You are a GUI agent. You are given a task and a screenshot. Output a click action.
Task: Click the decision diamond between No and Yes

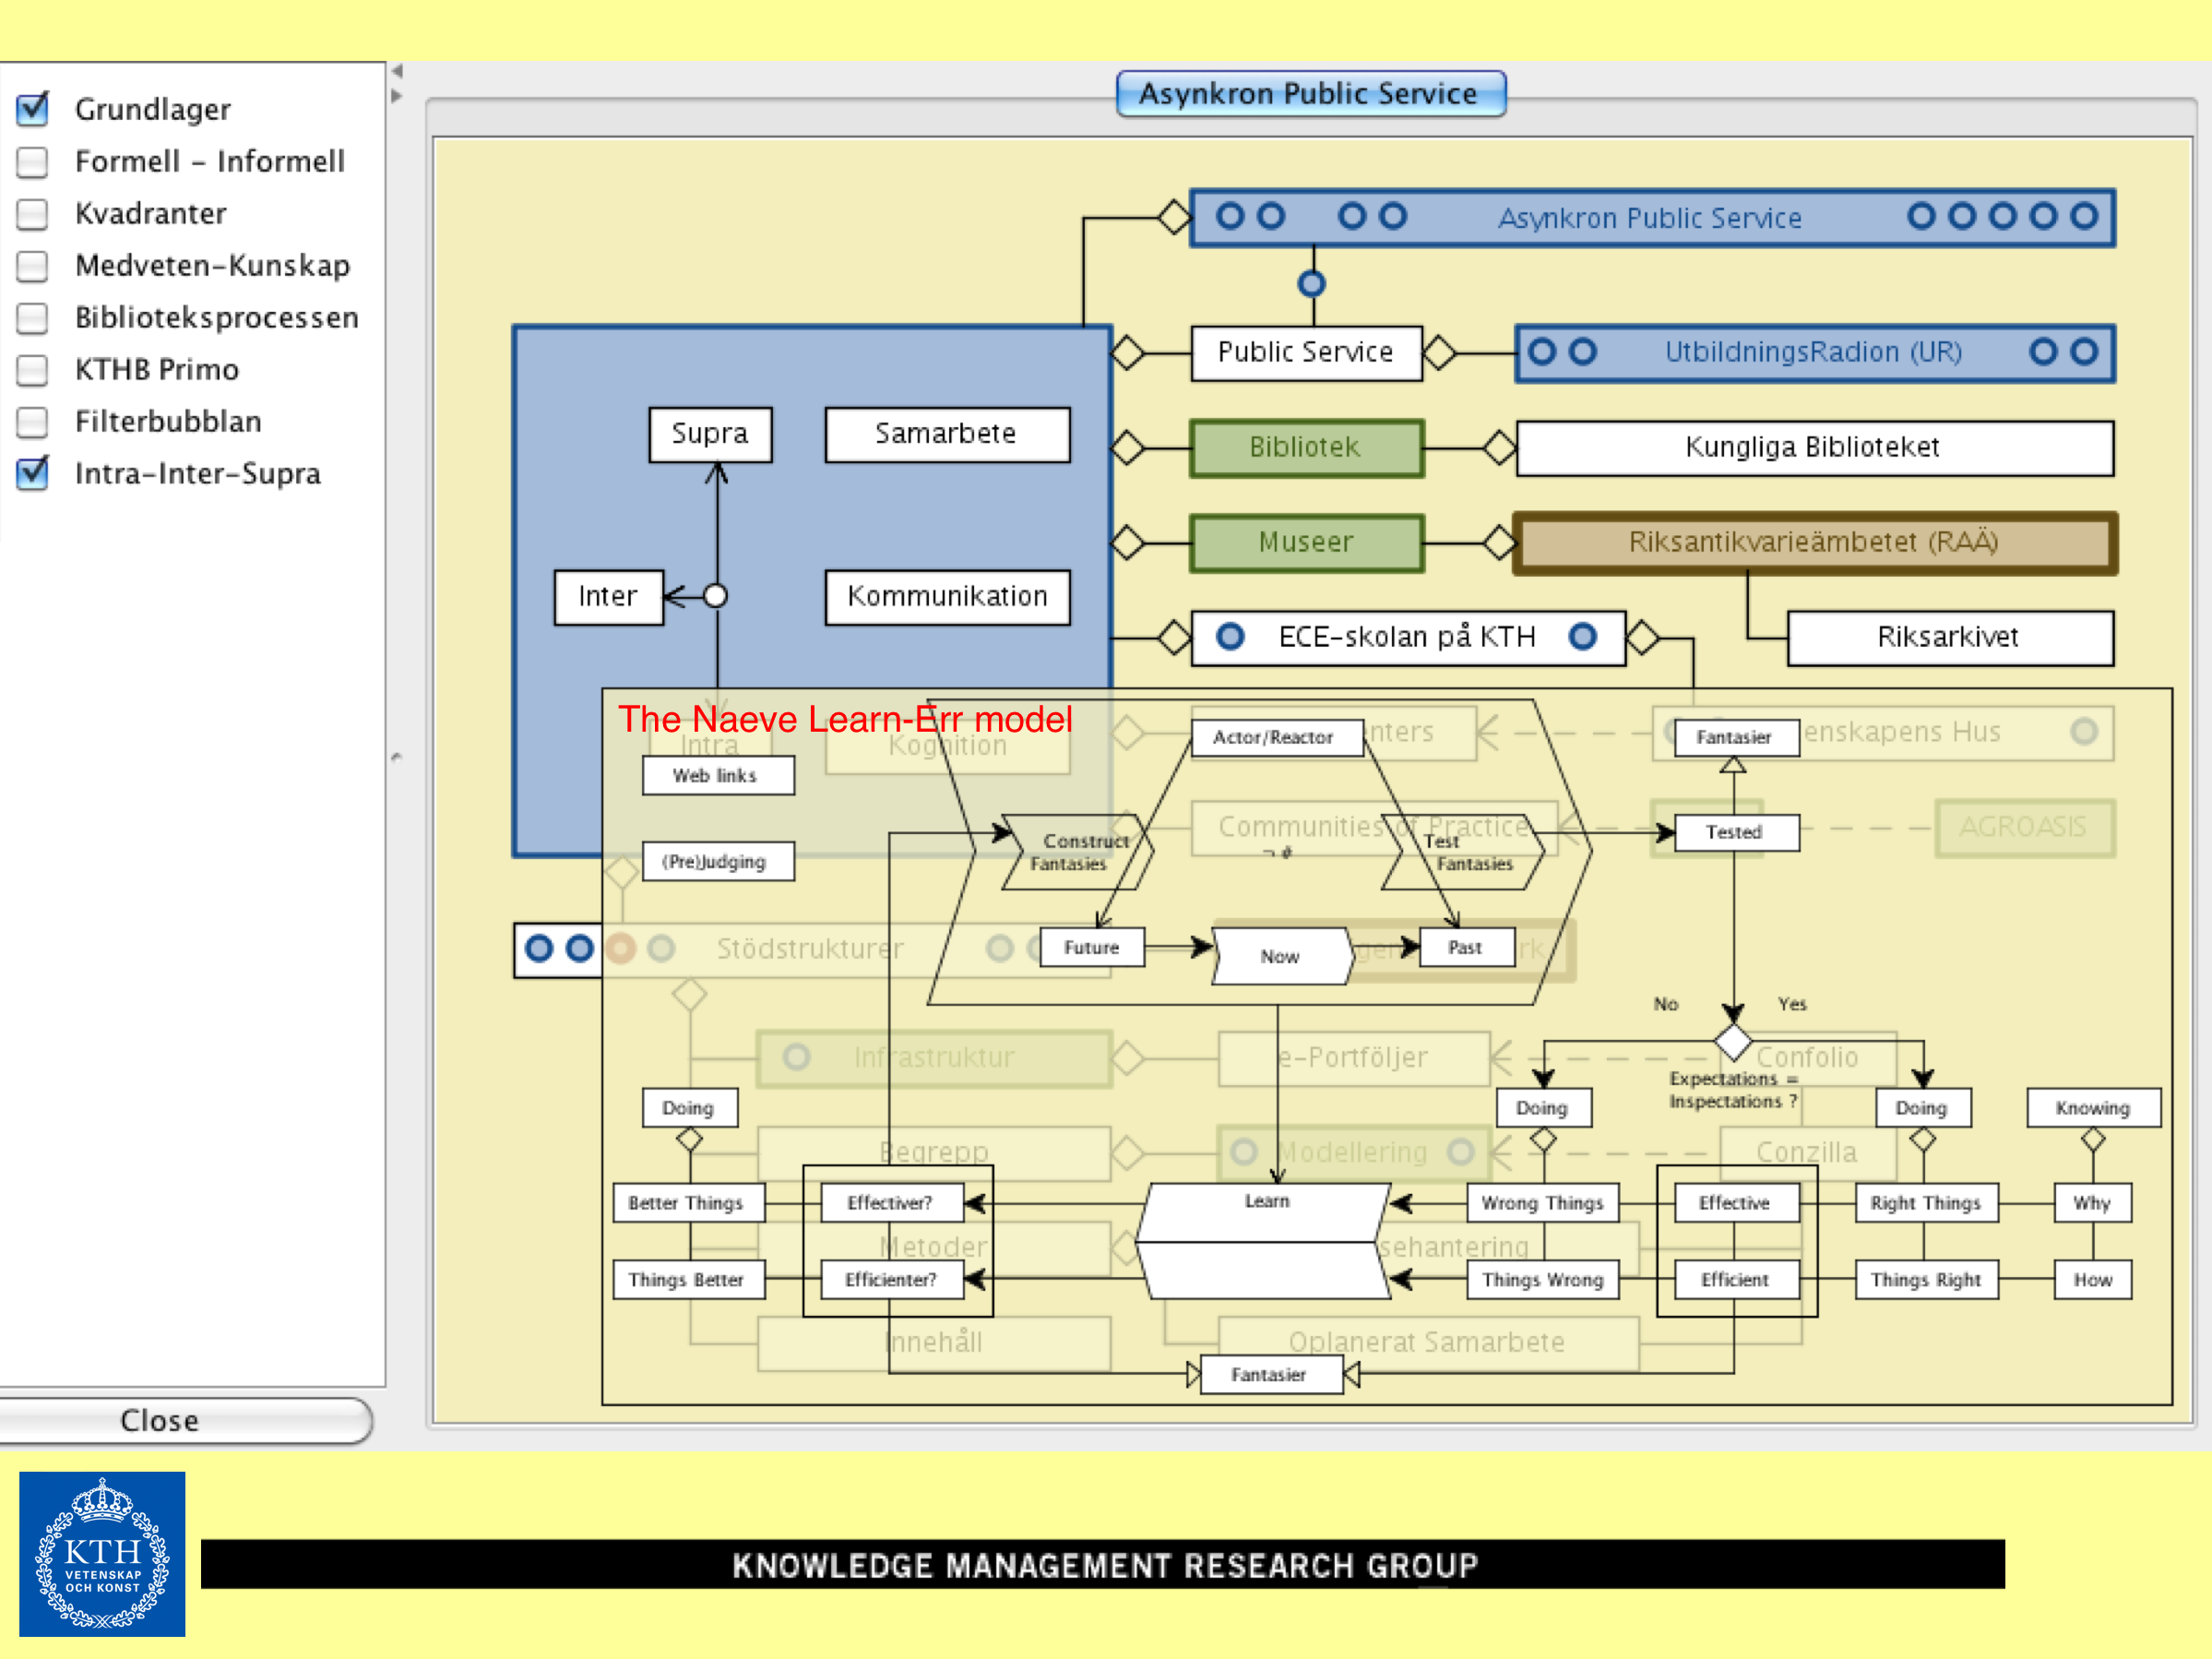point(1733,1041)
